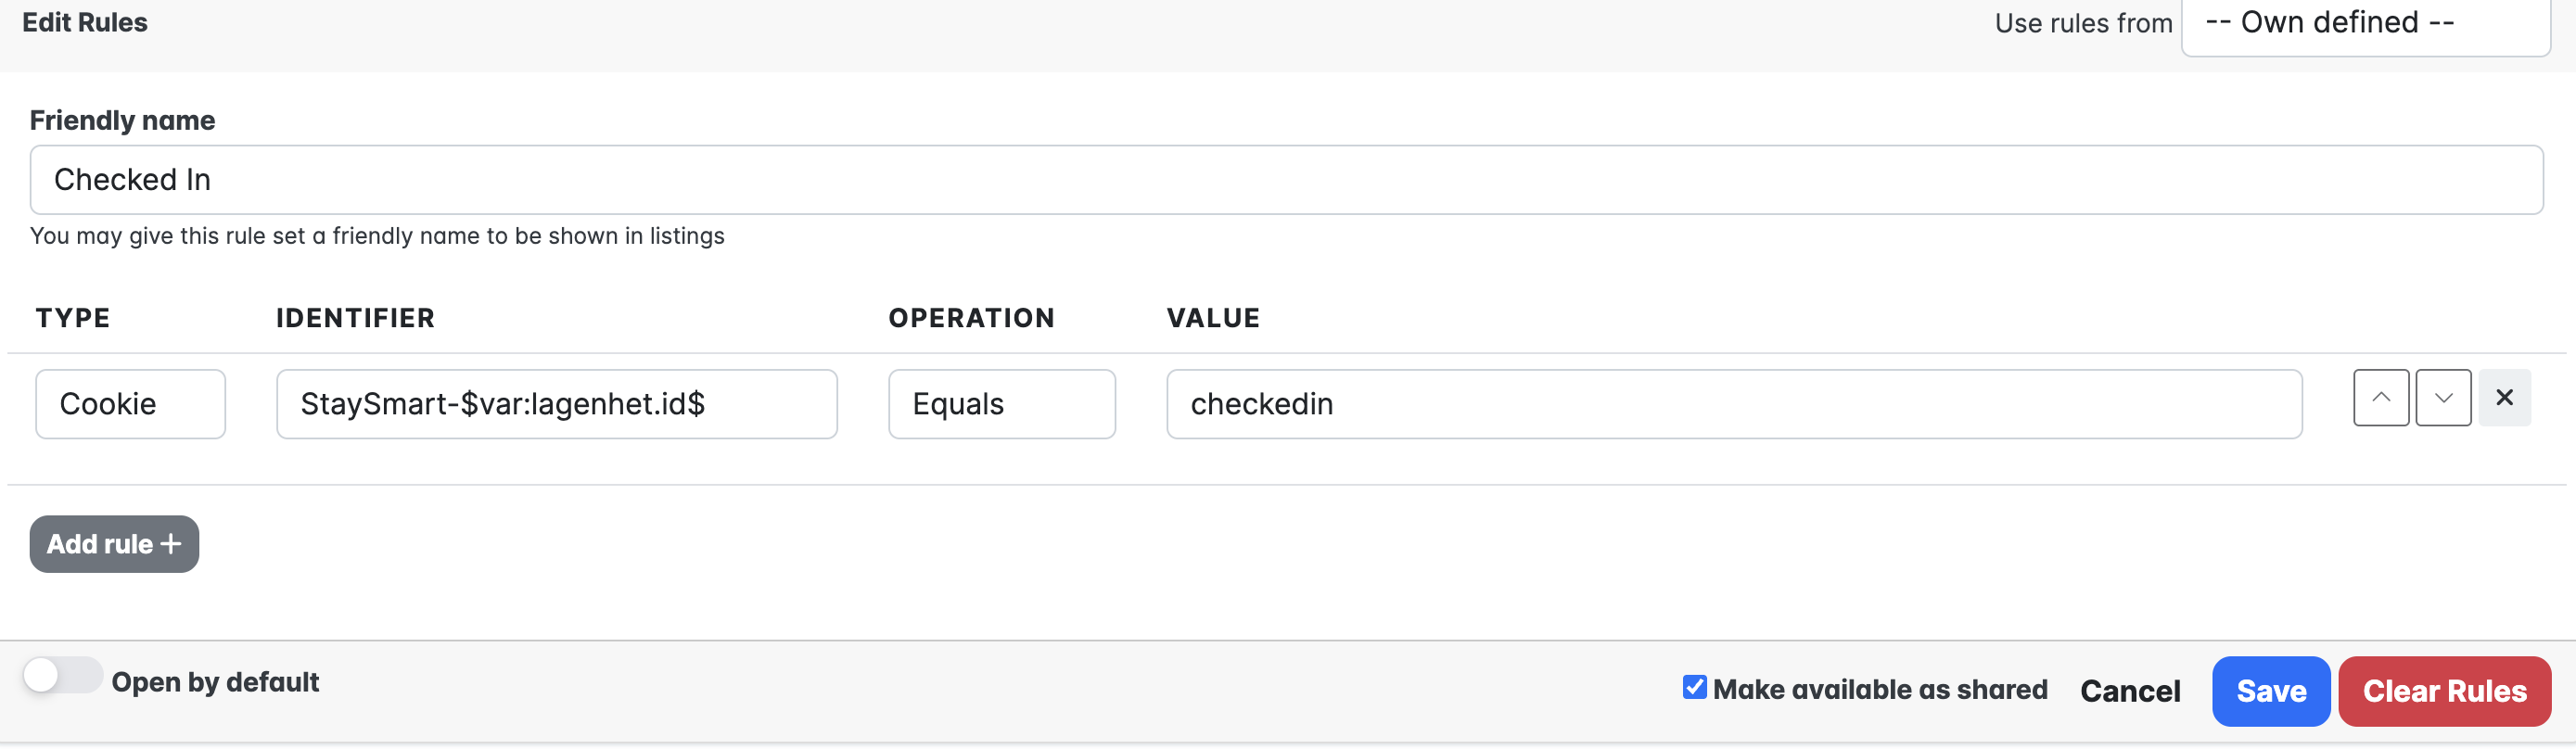Image resolution: width=2576 pixels, height=749 pixels.
Task: Click Save button
Action: click(2270, 691)
